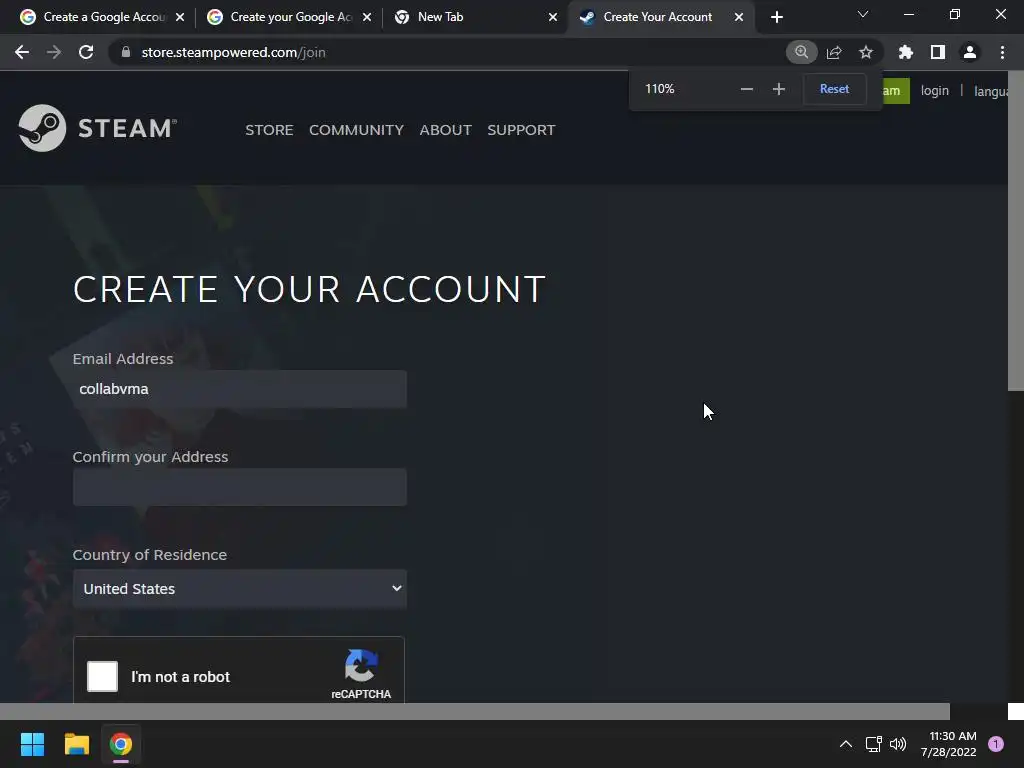Click the volume speaker tray icon

coord(898,744)
